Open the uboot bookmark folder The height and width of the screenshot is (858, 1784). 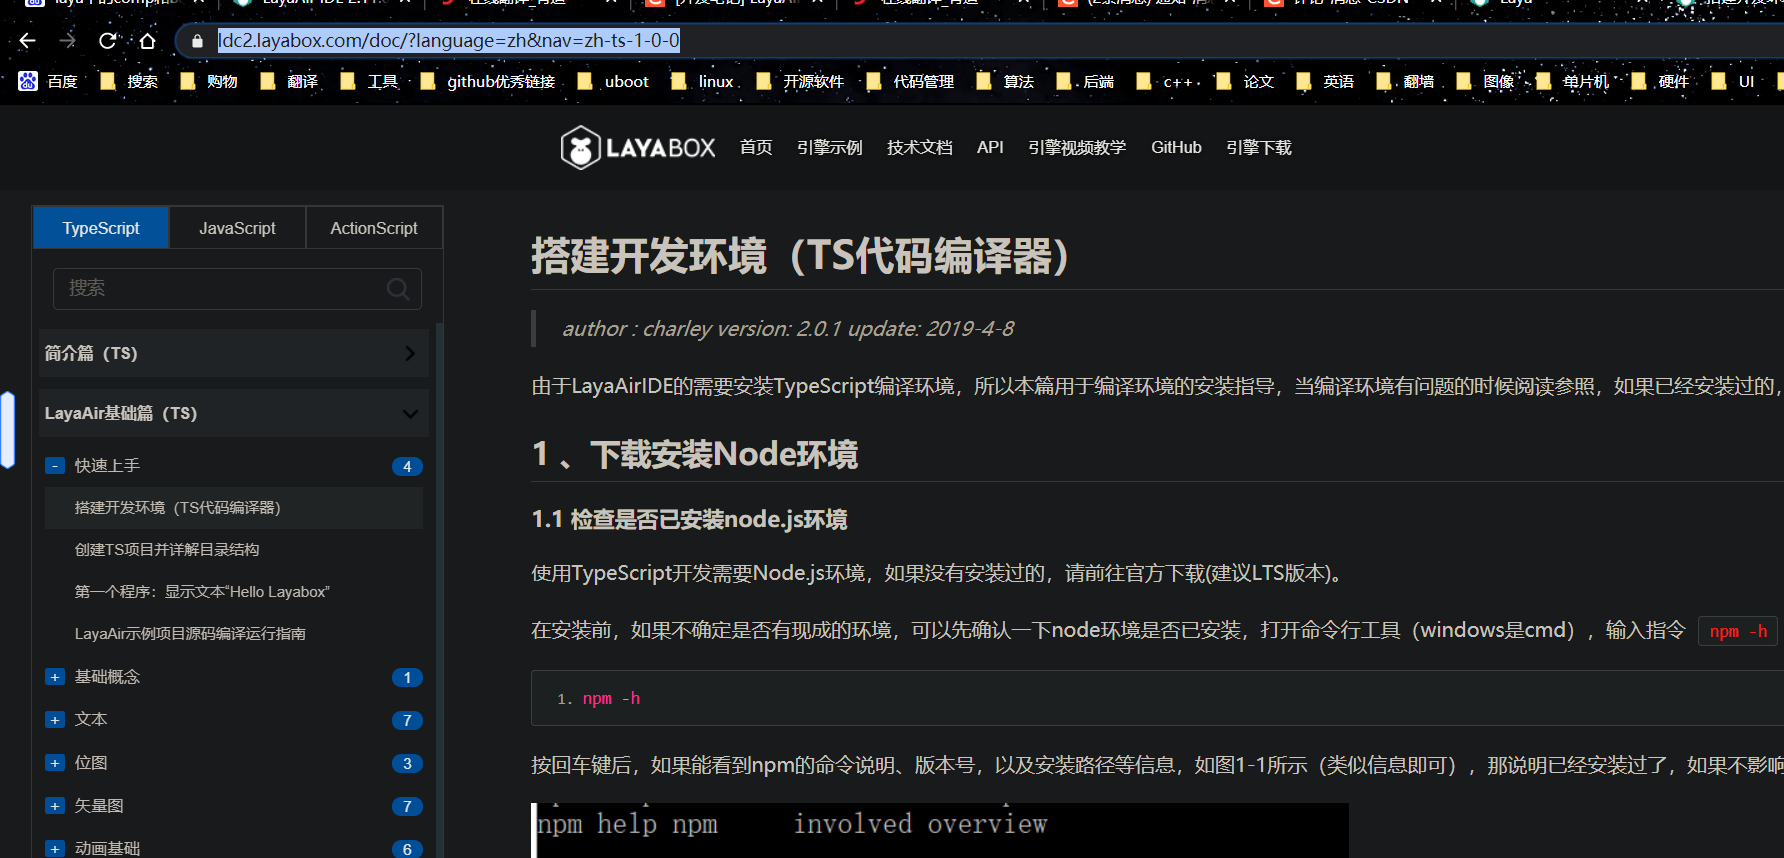pos(613,81)
